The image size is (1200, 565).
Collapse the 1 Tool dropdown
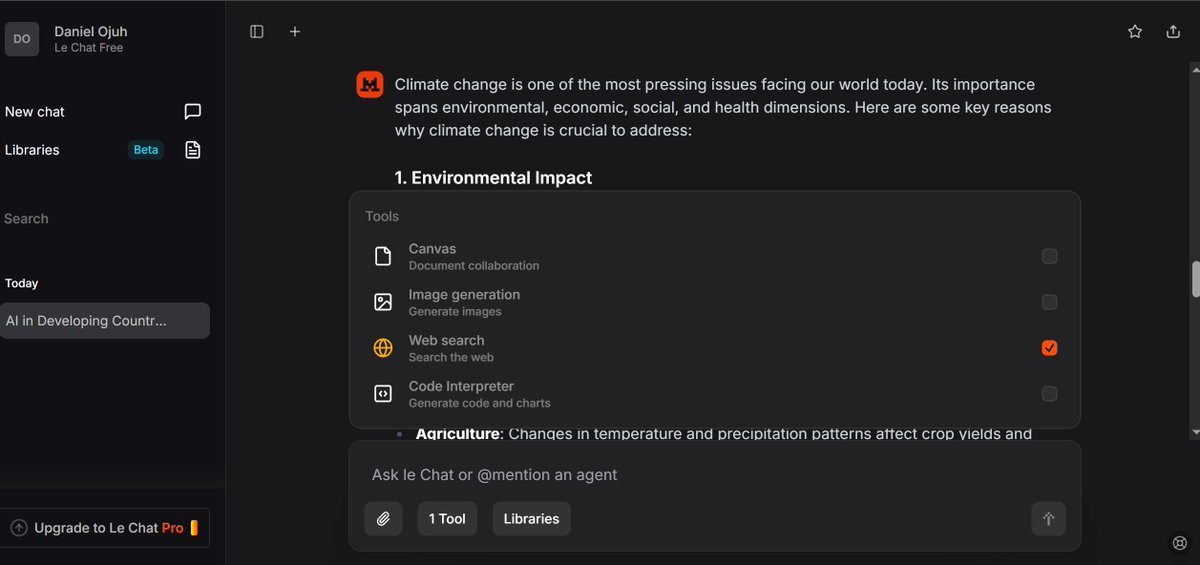pyautogui.click(x=447, y=519)
